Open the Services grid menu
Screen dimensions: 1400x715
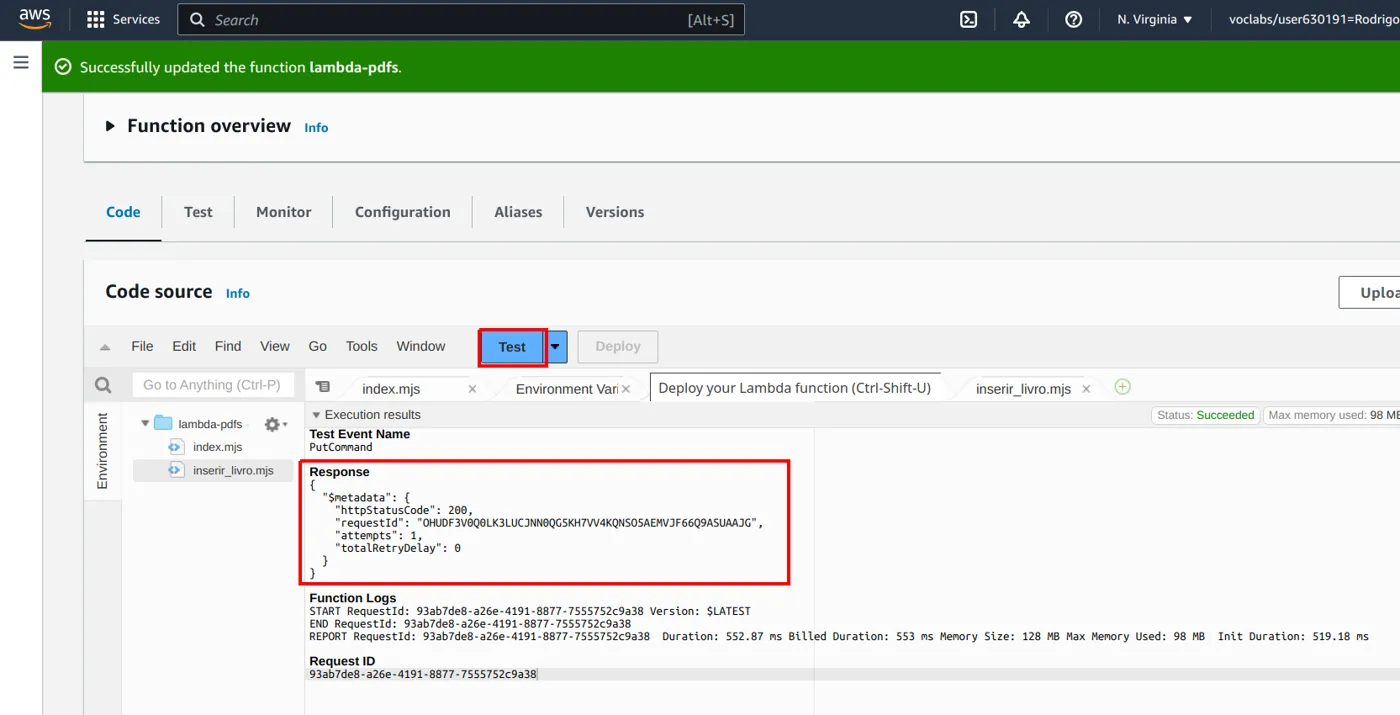pos(124,19)
